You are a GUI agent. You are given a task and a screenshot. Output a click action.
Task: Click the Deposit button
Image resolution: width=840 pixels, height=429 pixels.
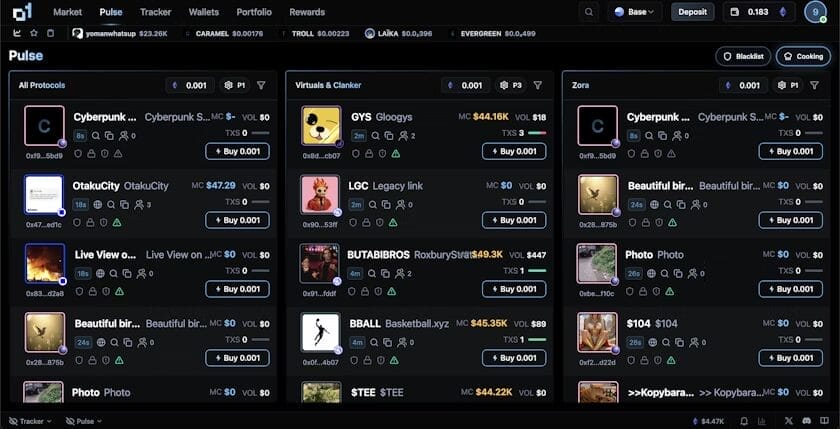pos(693,12)
